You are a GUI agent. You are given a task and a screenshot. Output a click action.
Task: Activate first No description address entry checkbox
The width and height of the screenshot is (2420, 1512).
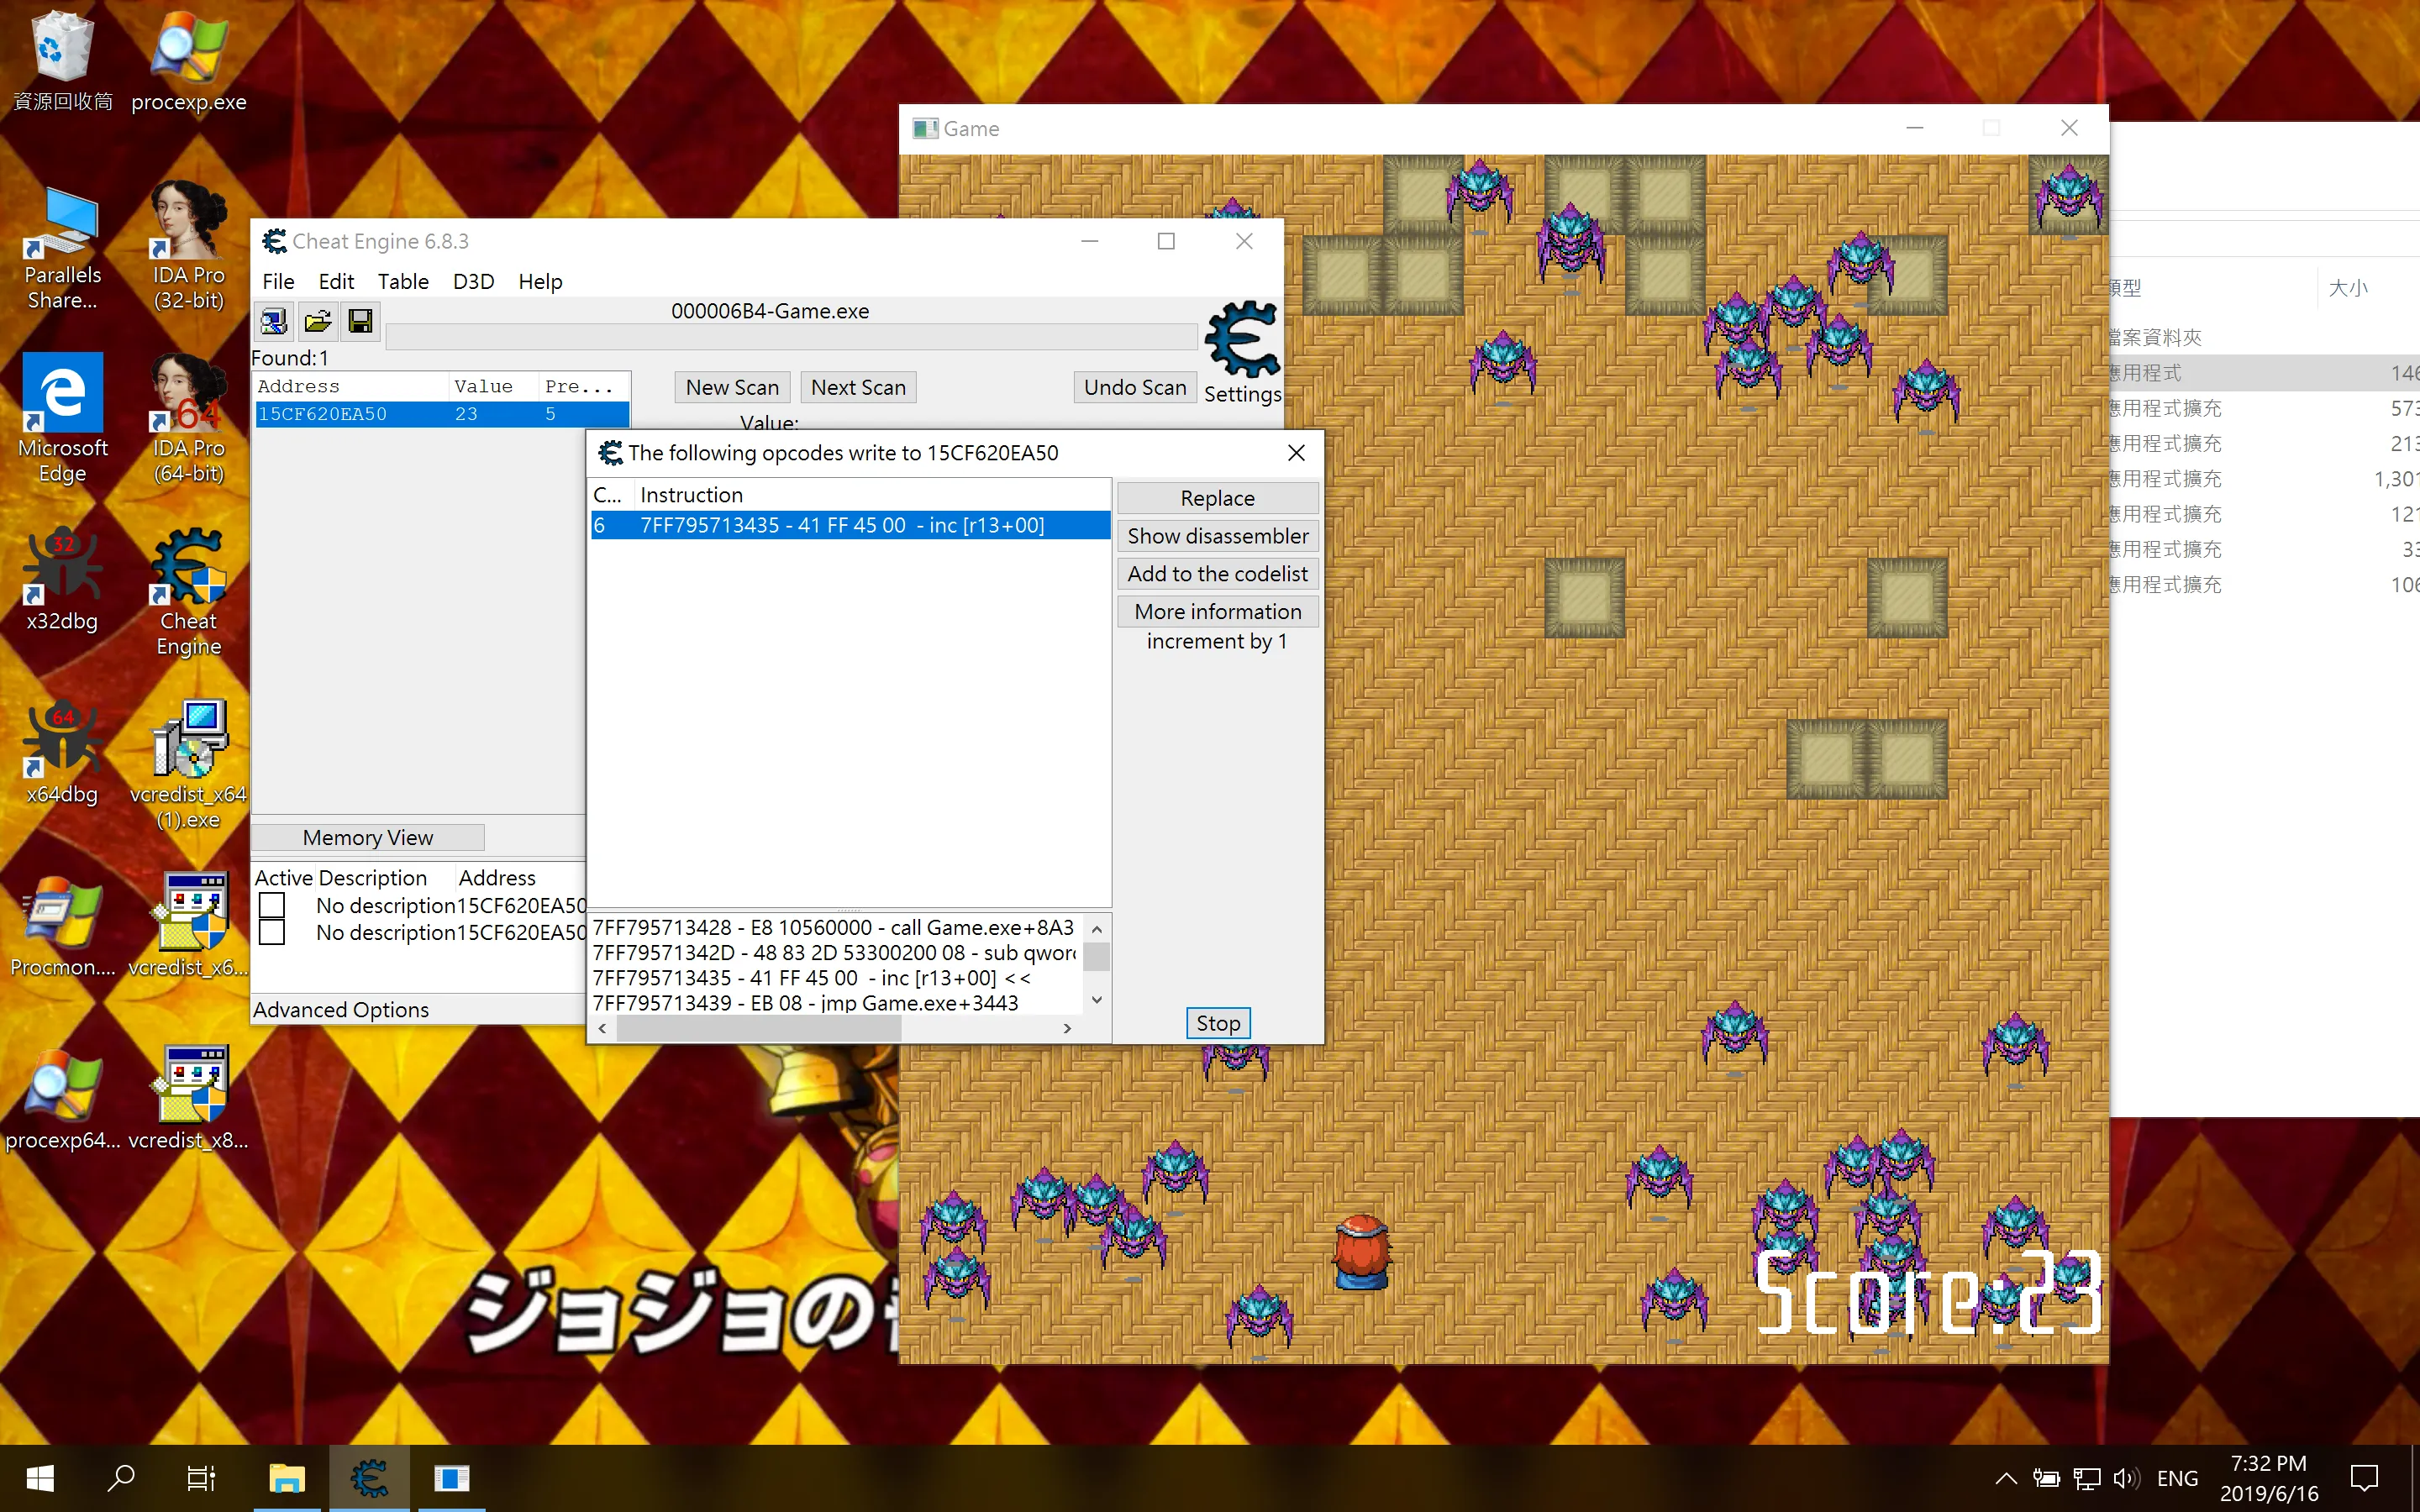tap(272, 906)
